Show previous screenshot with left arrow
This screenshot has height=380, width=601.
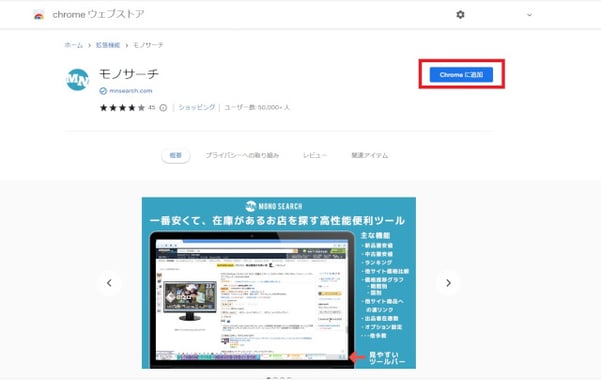[109, 283]
